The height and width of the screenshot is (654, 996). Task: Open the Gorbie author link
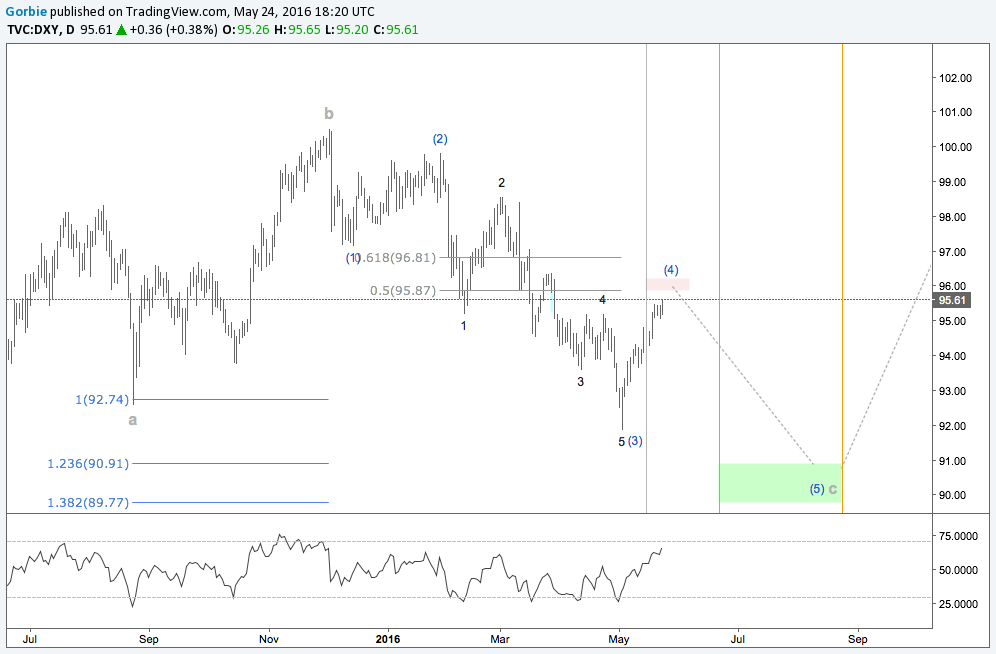[x=26, y=11]
